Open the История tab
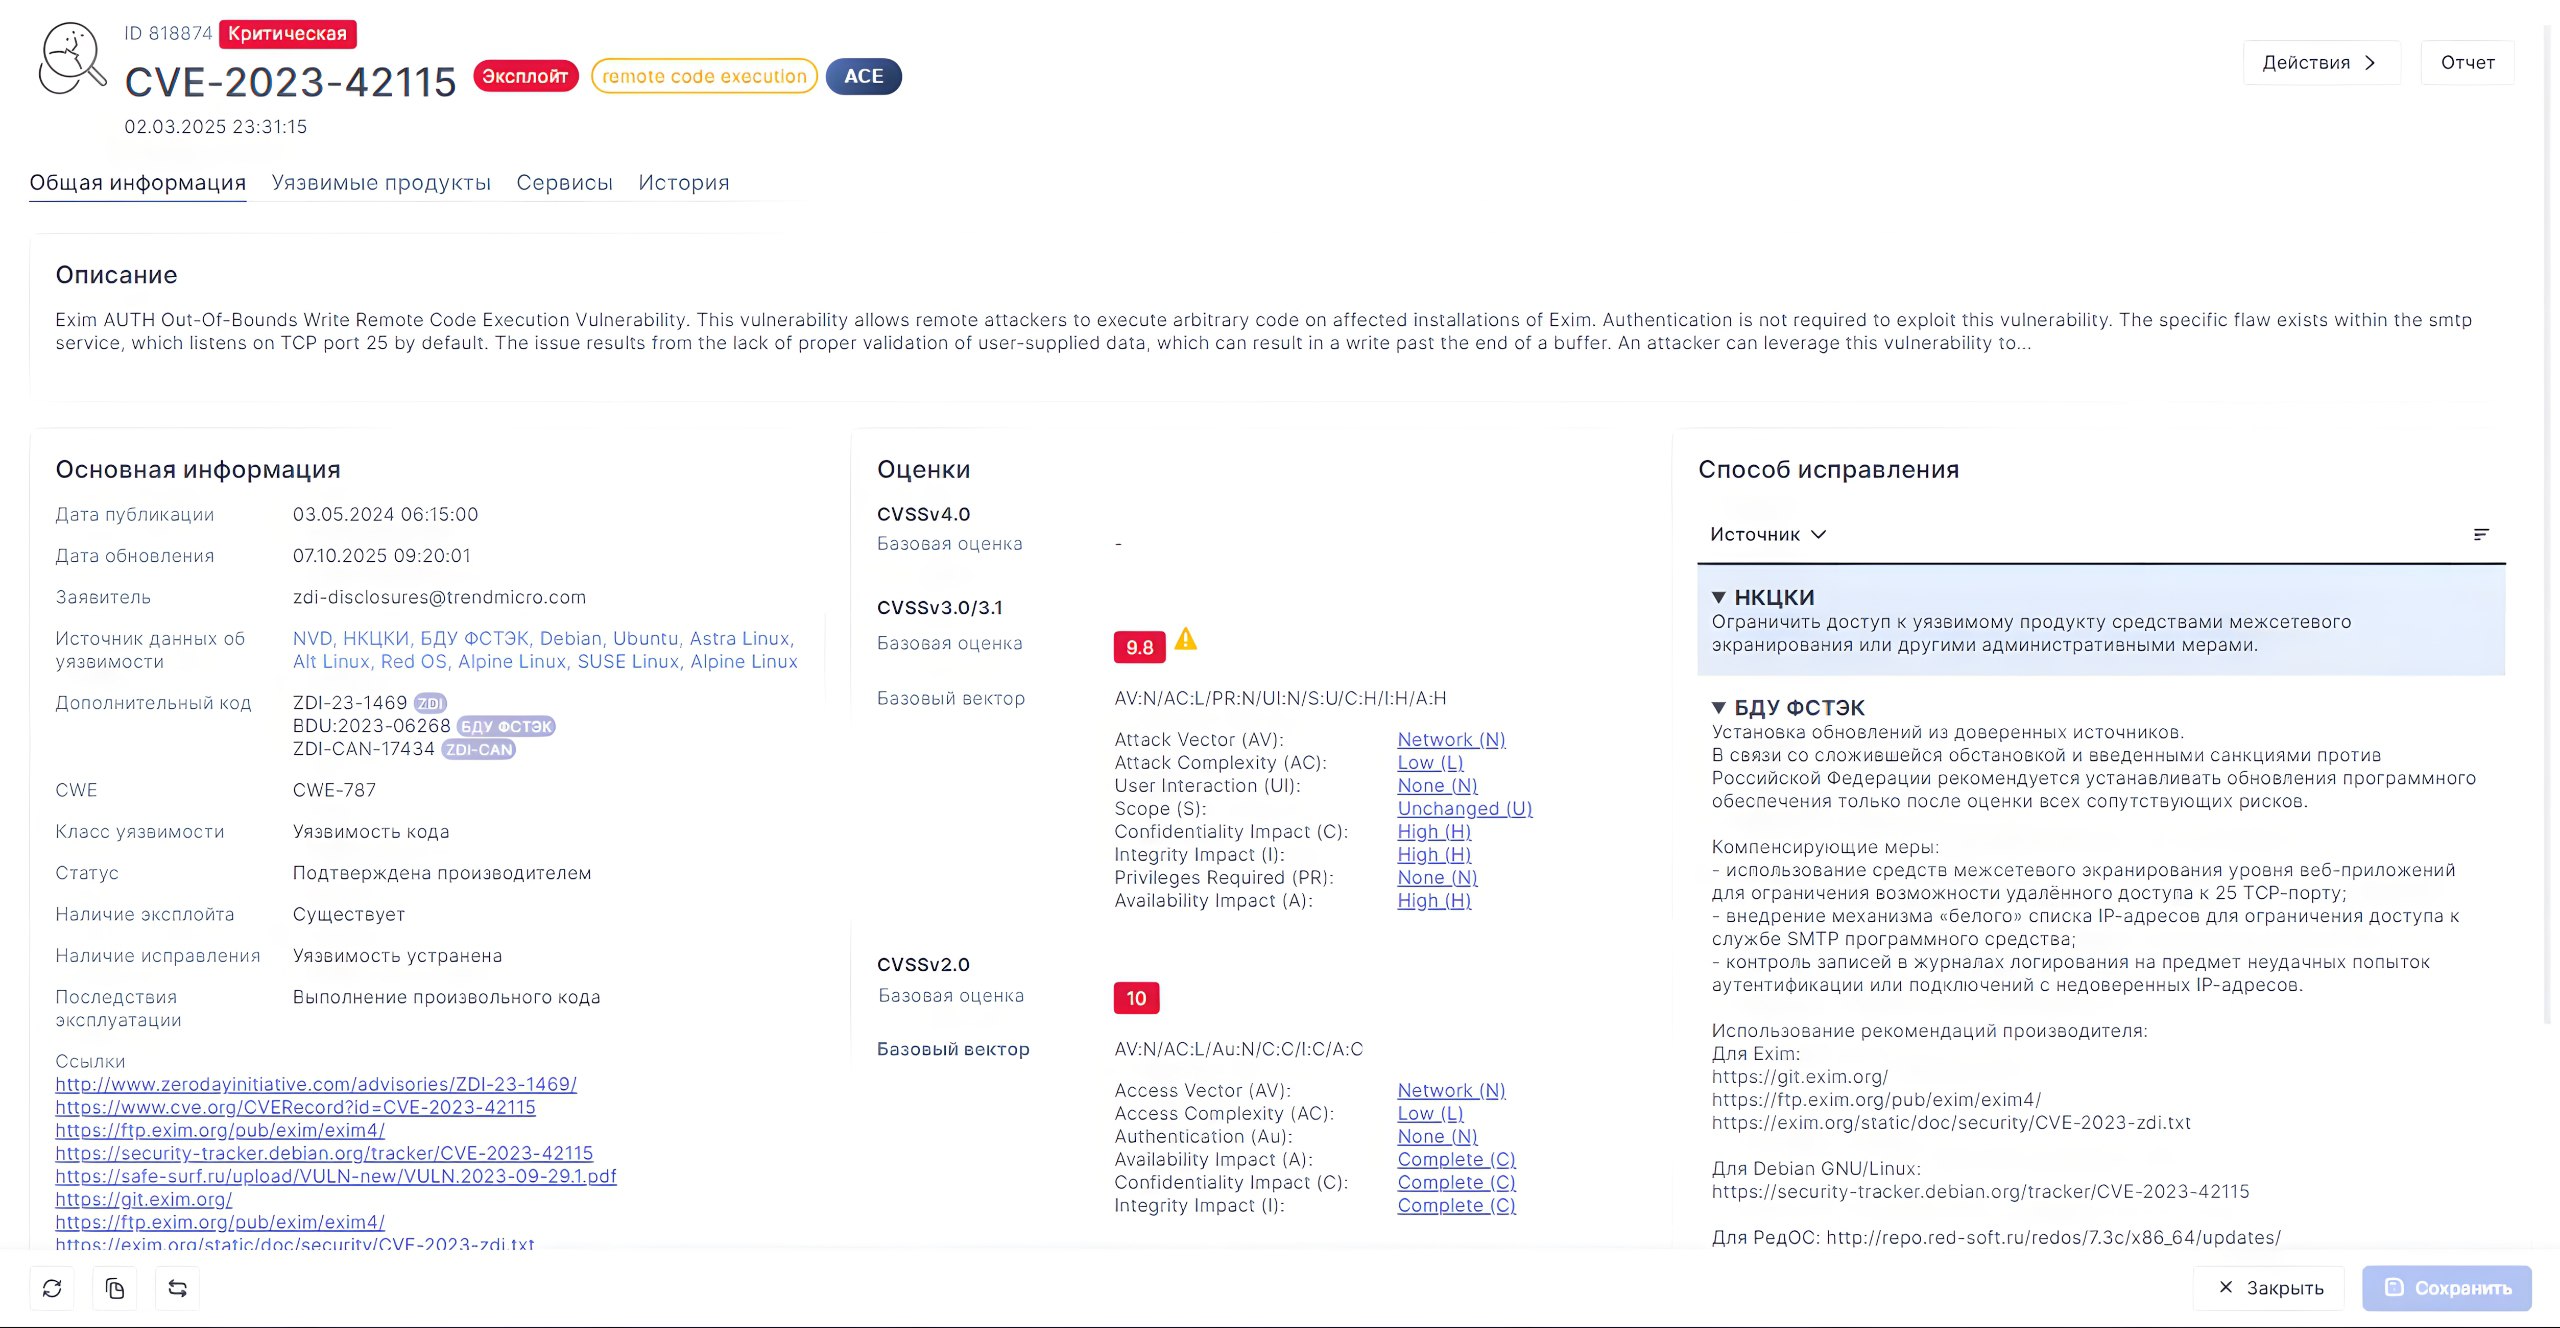Viewport: 2560px width, 1328px height. point(684,182)
